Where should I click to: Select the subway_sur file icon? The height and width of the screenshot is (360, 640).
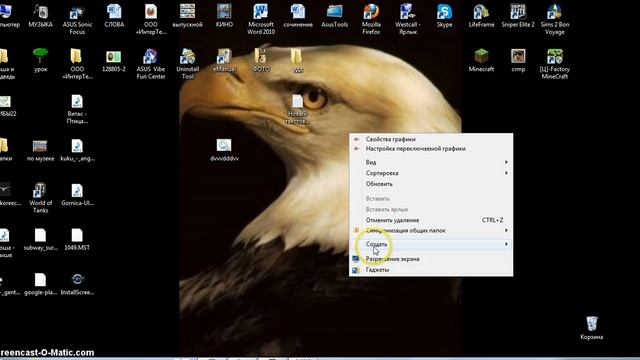pyautogui.click(x=40, y=239)
